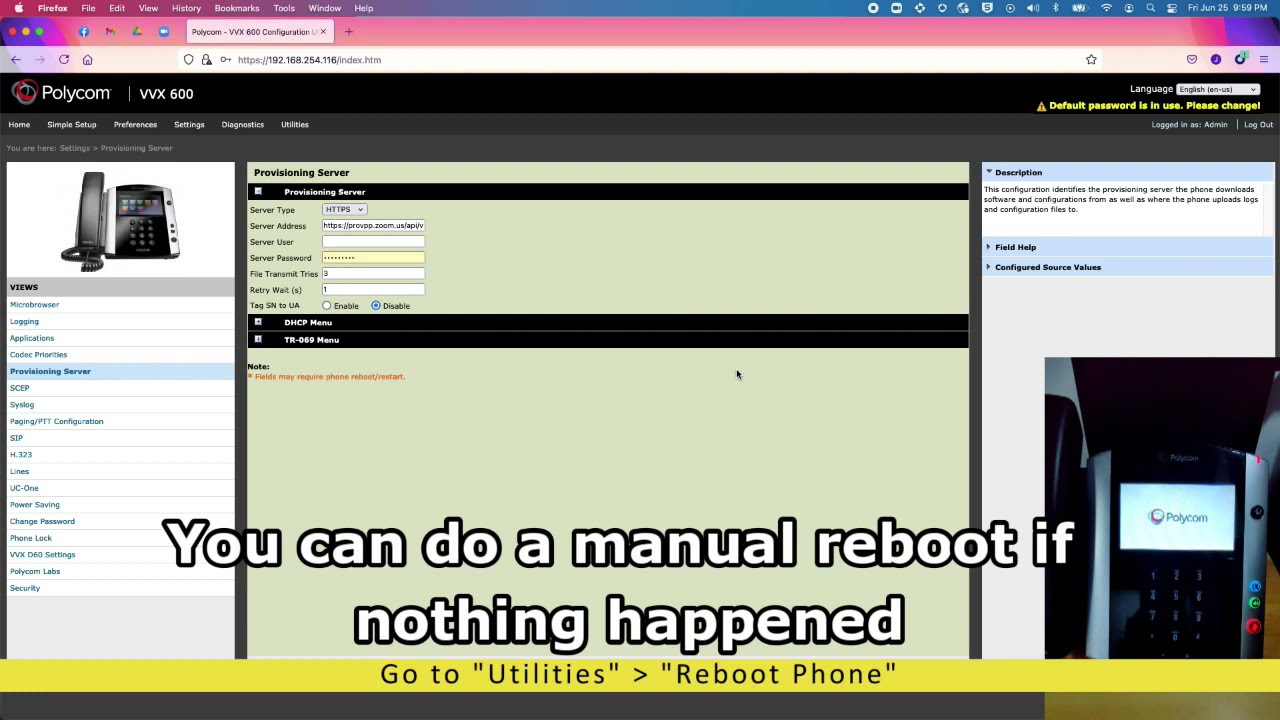Select Disable for Tag SN to UA
Screen dimensions: 1280x720
coord(376,306)
